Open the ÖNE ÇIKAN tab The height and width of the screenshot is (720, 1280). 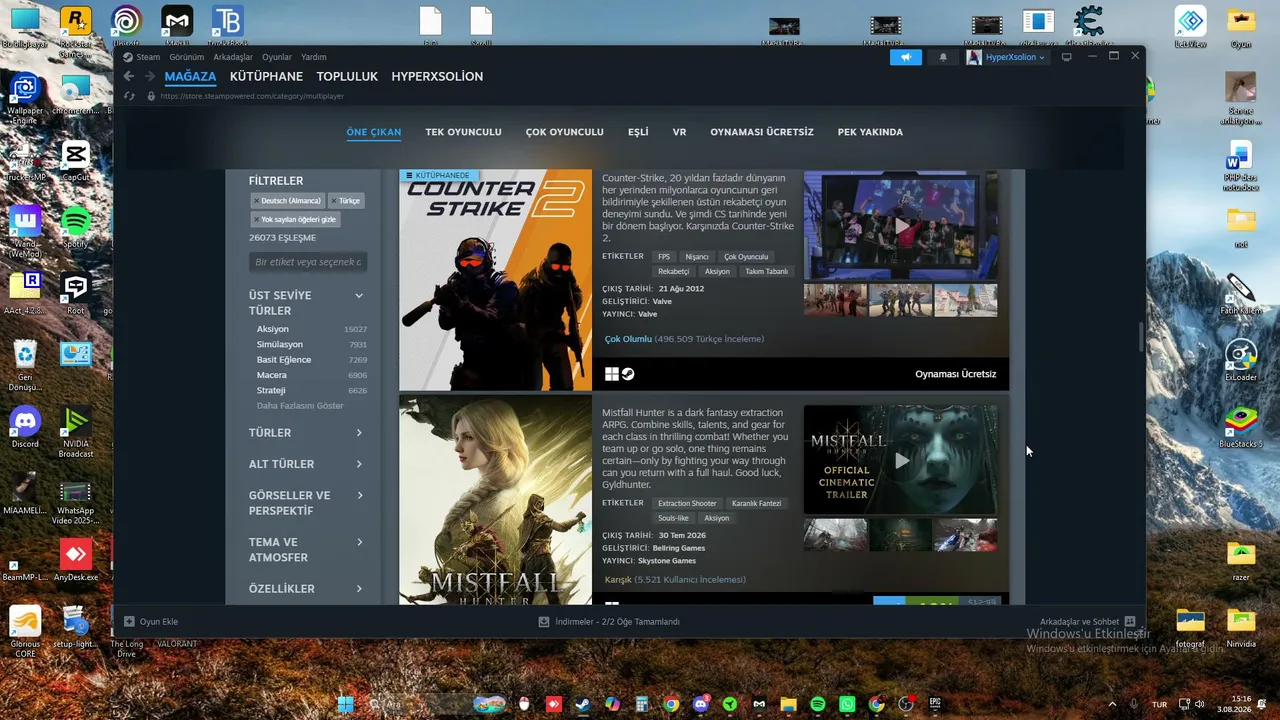374,132
